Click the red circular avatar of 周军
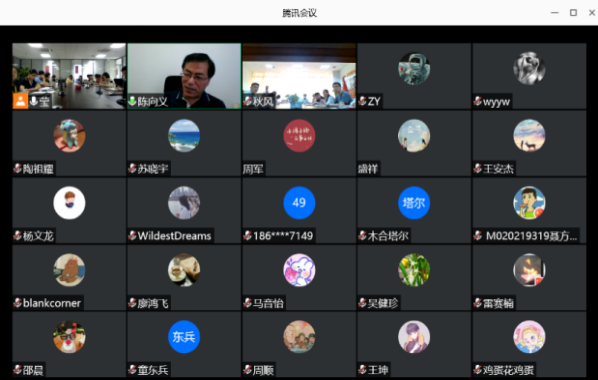 tap(299, 135)
